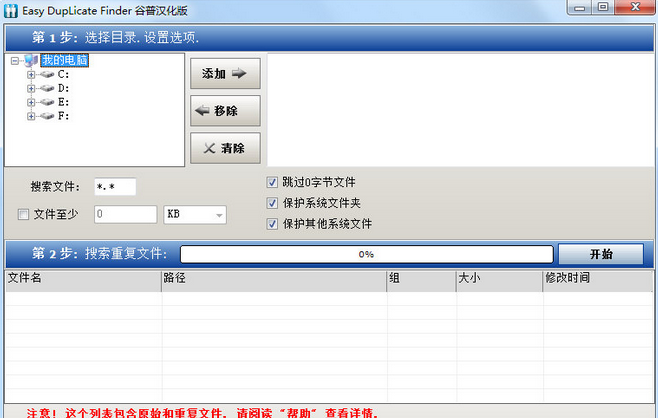Expand the E: drive node
The height and width of the screenshot is (418, 658).
click(x=31, y=102)
